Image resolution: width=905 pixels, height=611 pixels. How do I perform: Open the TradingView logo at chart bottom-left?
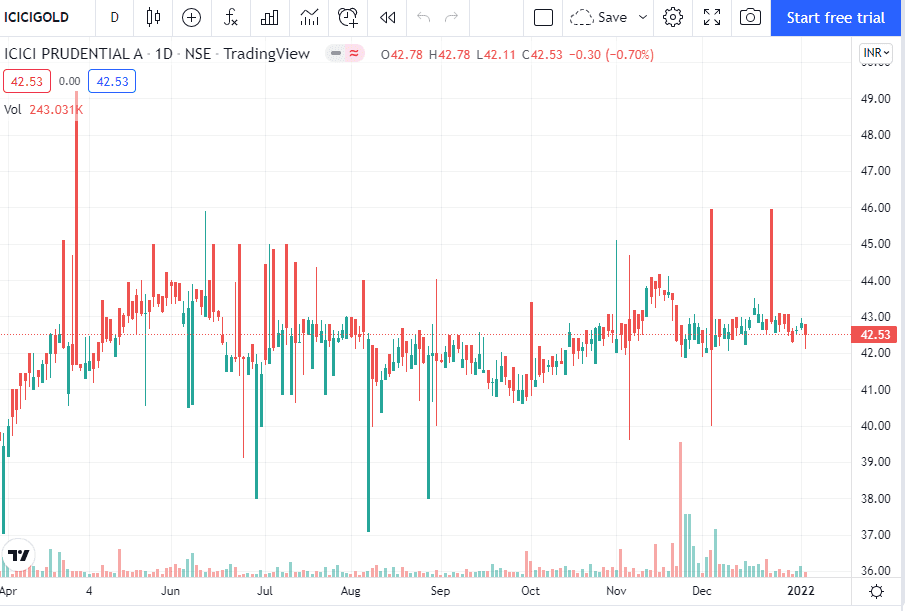18,555
